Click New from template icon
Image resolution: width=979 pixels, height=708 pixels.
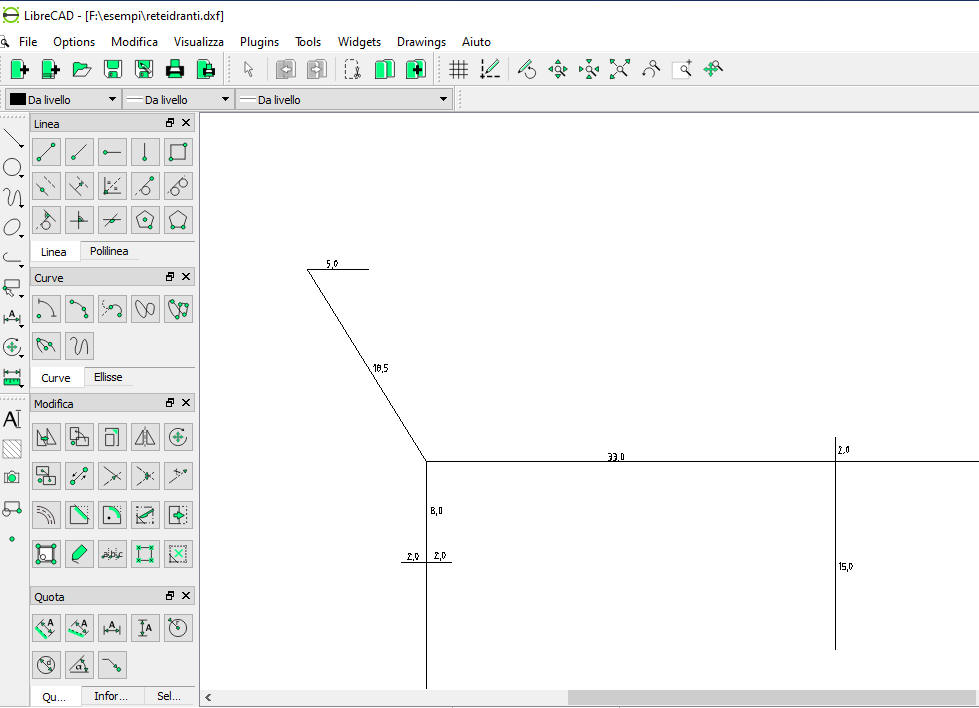pyautogui.click(x=51, y=69)
